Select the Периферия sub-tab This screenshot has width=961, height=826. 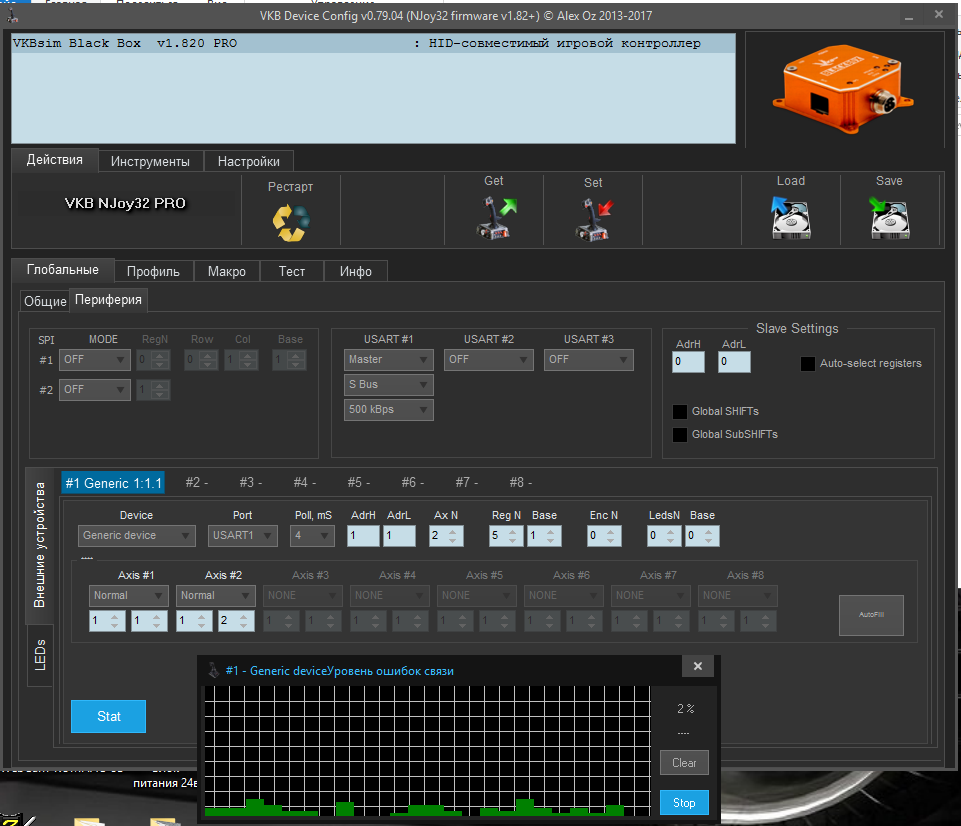click(108, 300)
